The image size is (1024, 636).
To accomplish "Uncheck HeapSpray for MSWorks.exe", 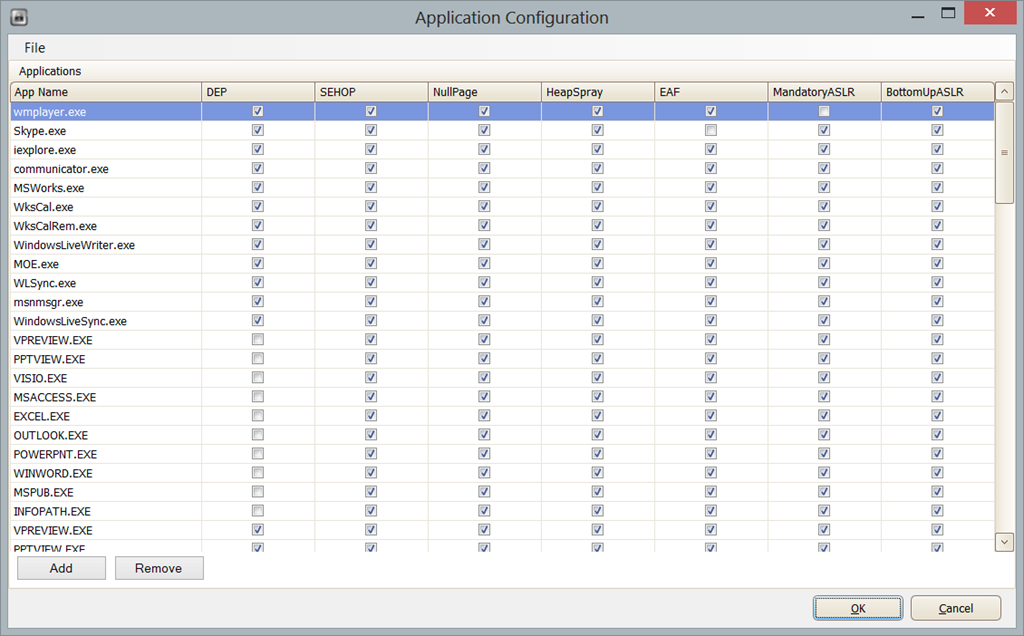I will click(x=598, y=187).
